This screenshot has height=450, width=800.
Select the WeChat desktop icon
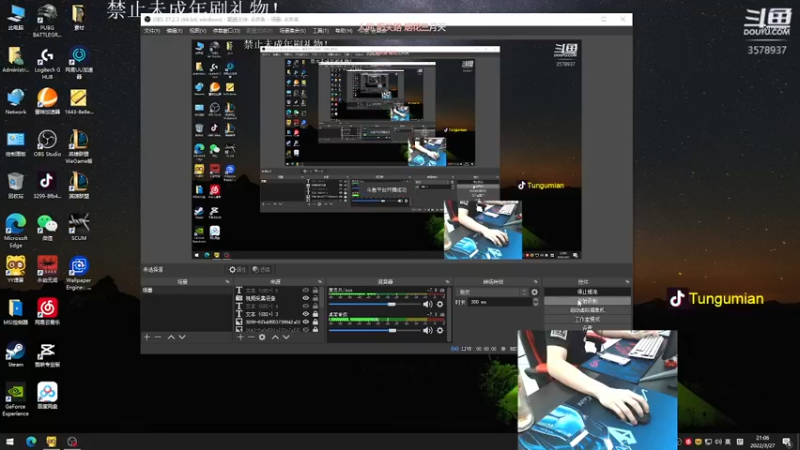click(47, 227)
